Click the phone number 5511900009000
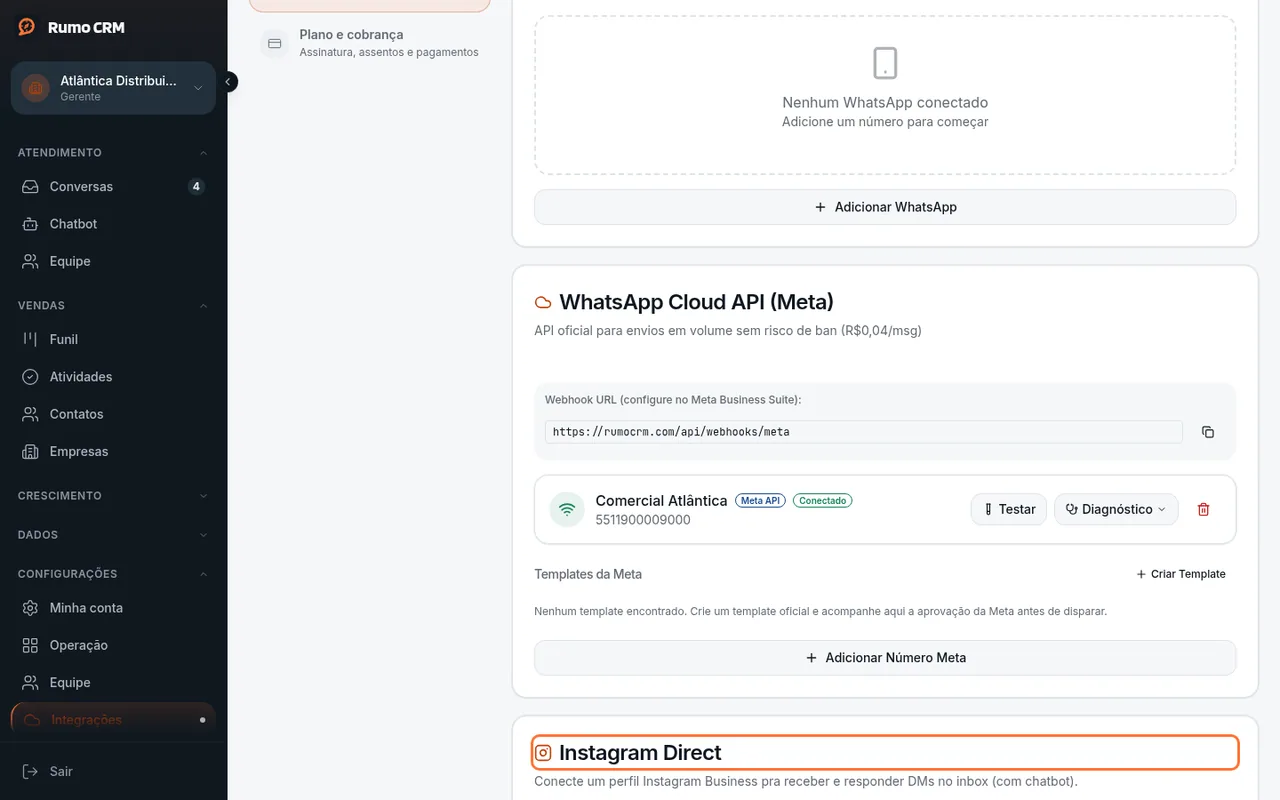The width and height of the screenshot is (1280, 800). pyautogui.click(x=643, y=520)
